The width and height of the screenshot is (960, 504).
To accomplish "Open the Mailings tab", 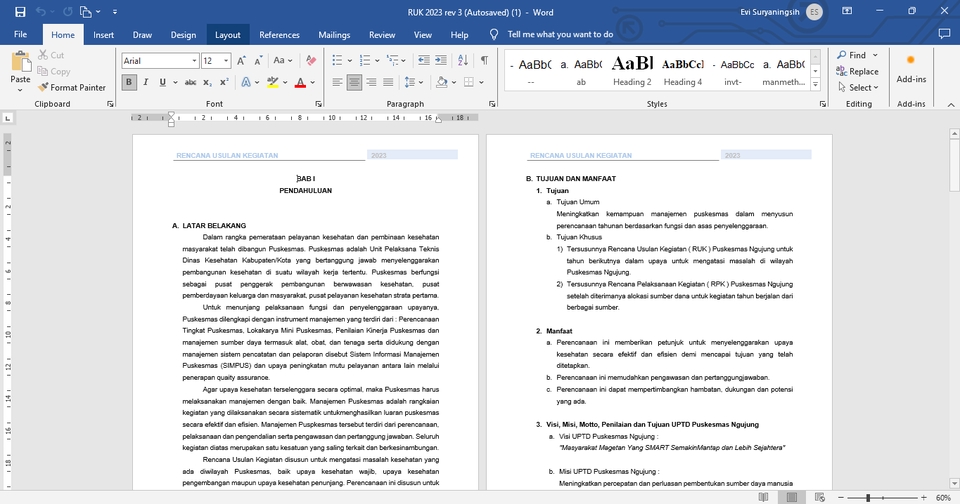I will tap(334, 34).
